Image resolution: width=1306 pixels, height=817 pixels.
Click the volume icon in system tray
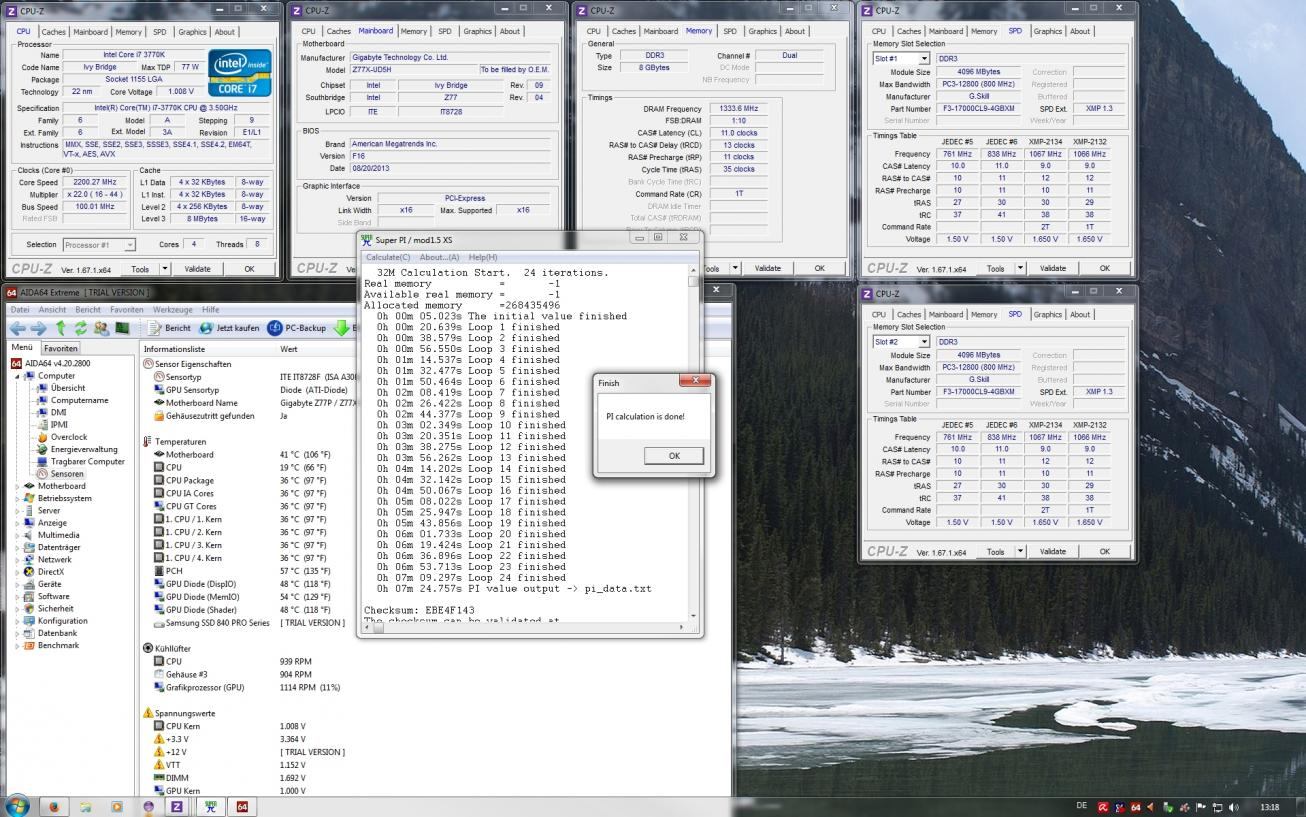pos(1233,807)
